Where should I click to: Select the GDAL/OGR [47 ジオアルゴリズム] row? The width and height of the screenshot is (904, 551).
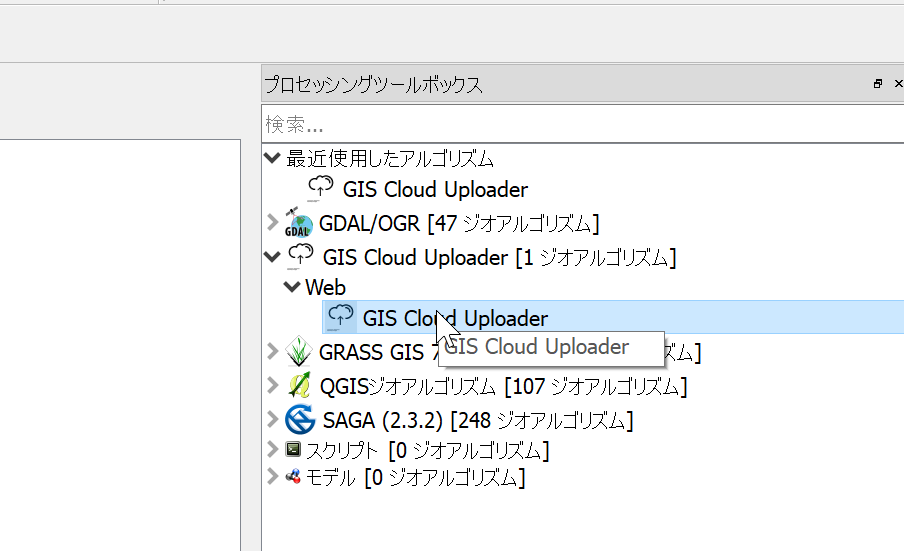[x=459, y=224]
